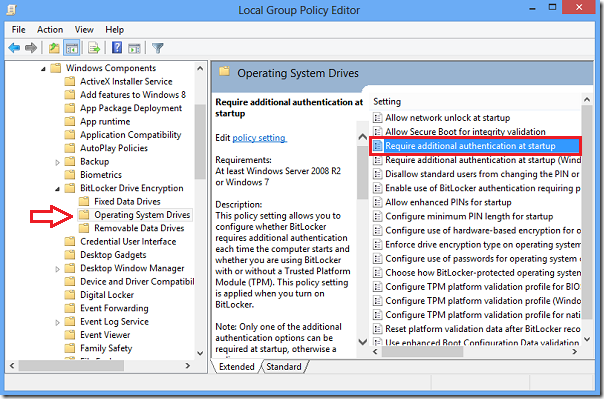Viewport: 604px width, 399px height.
Task: Click settings list horizontal scrollbar left arrow
Action: tap(376, 352)
